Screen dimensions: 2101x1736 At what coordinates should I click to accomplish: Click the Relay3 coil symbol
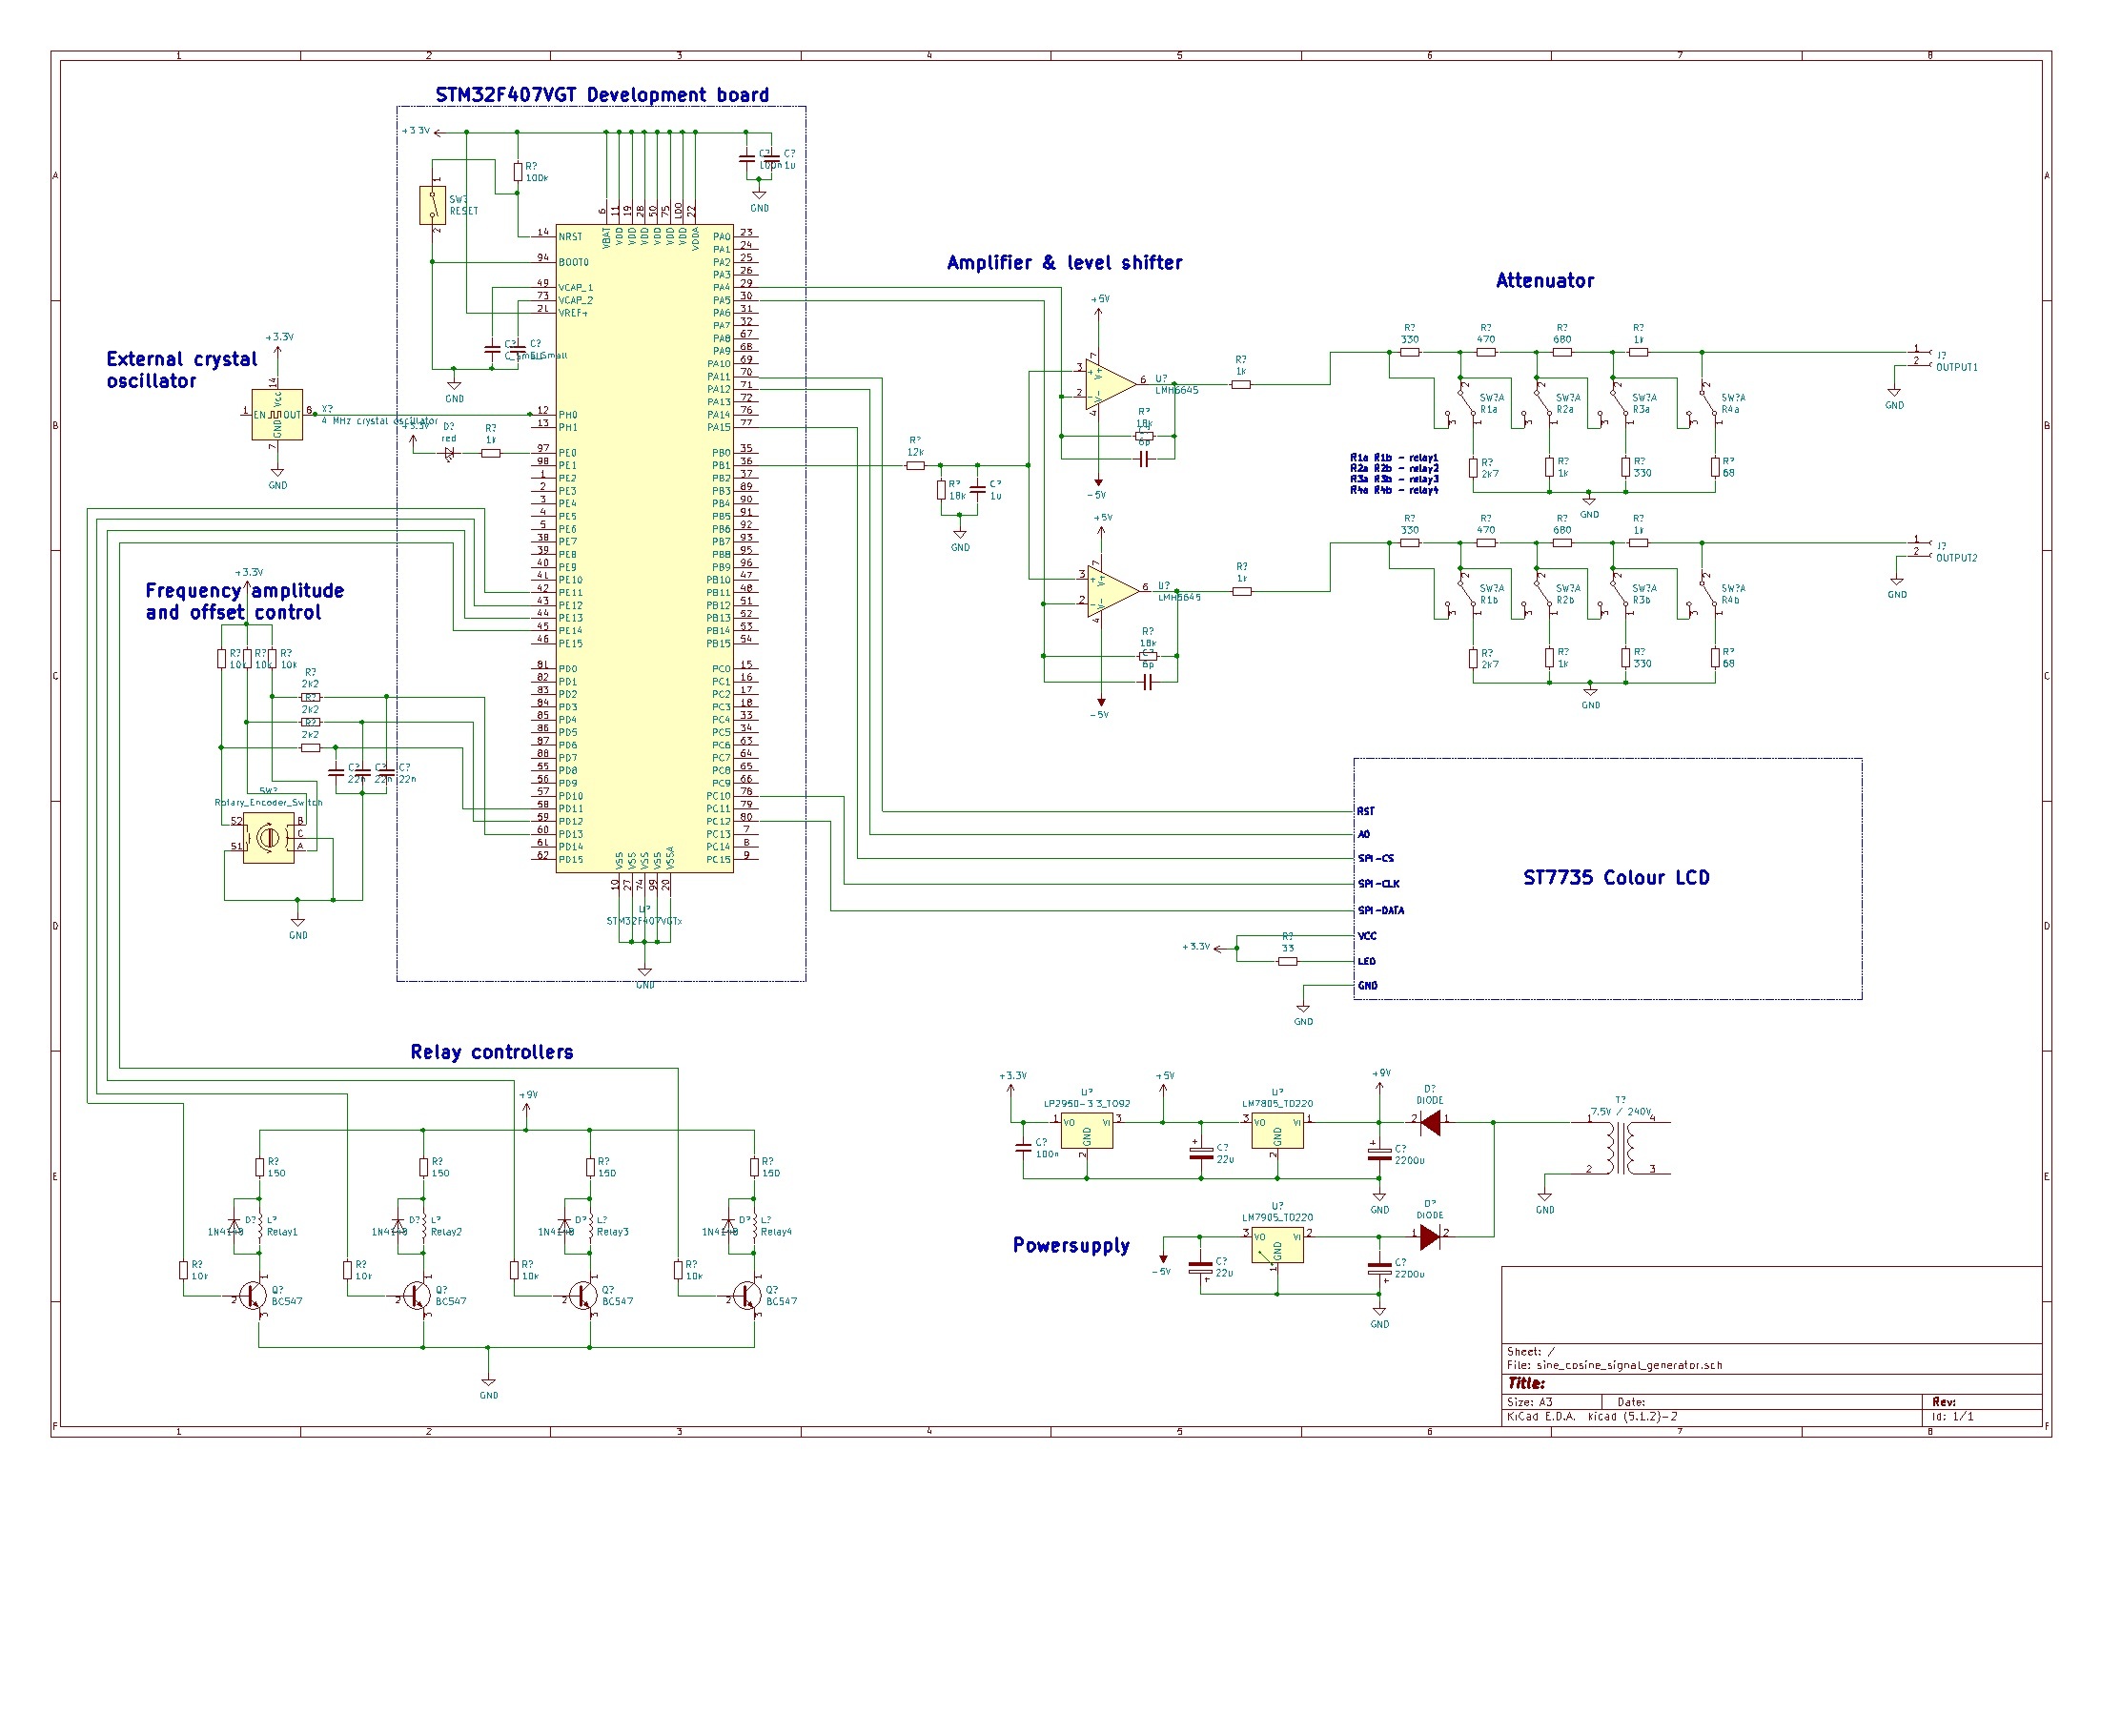(590, 1225)
